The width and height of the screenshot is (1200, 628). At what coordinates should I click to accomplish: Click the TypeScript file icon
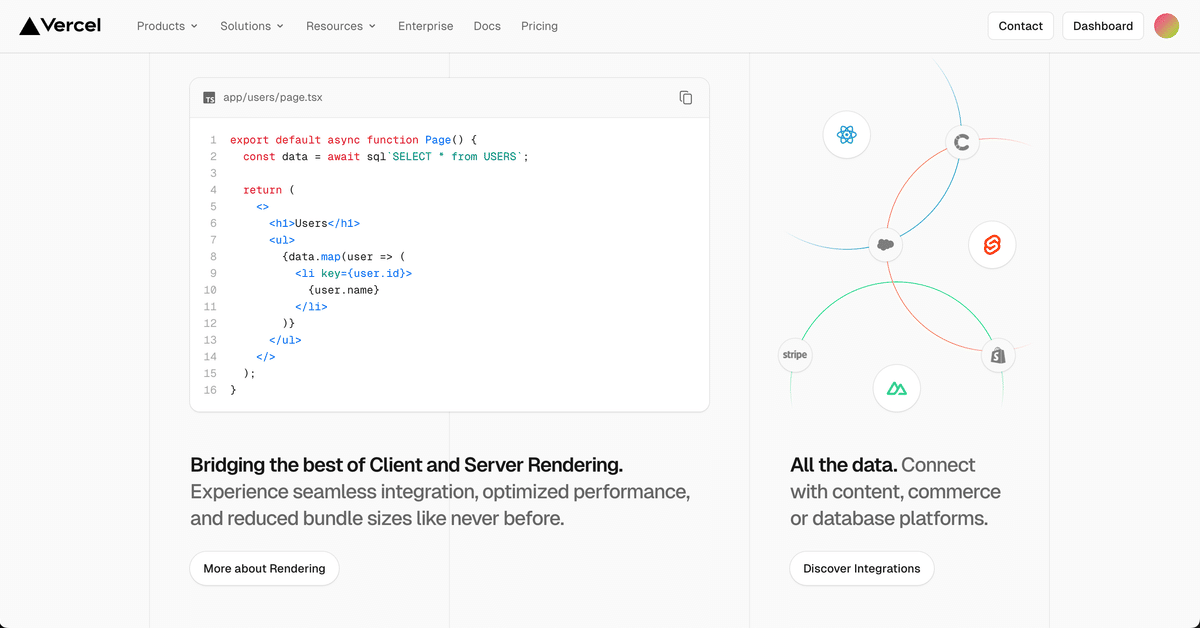pos(209,98)
